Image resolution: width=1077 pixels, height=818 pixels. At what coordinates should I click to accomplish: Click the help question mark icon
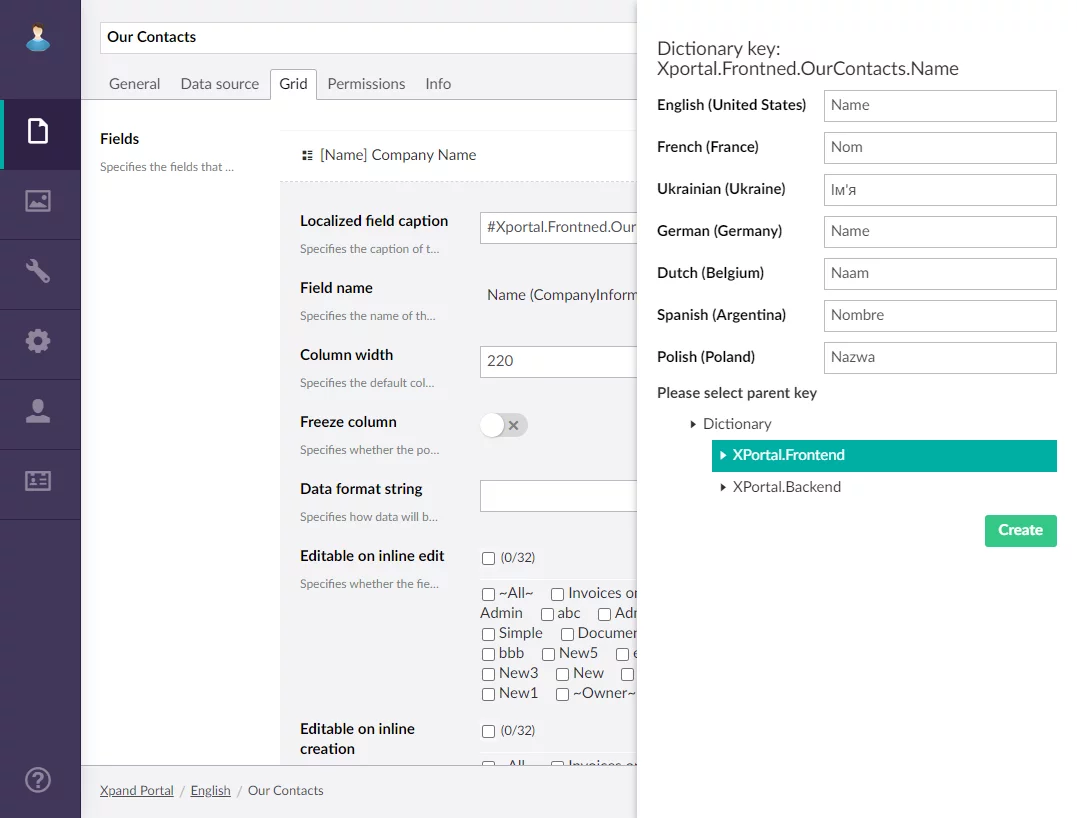coord(38,780)
